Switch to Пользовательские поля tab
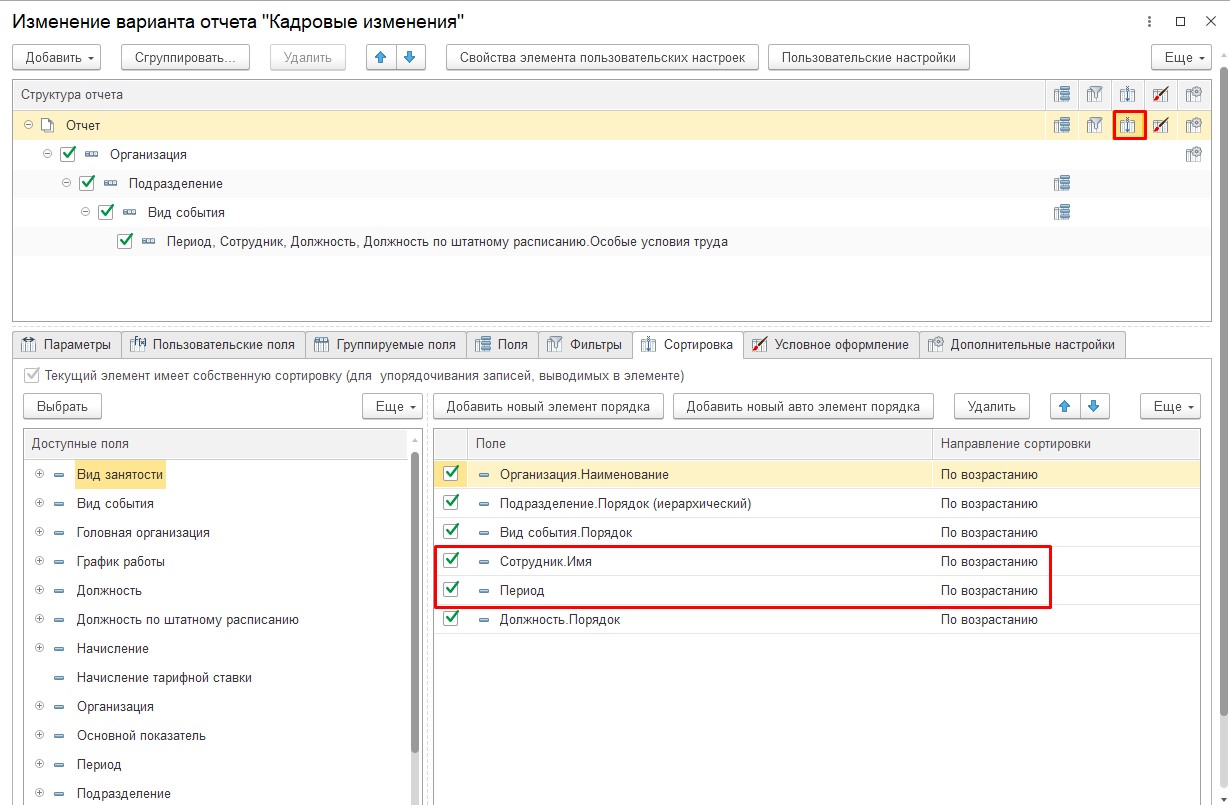The width and height of the screenshot is (1230, 805). [213, 344]
